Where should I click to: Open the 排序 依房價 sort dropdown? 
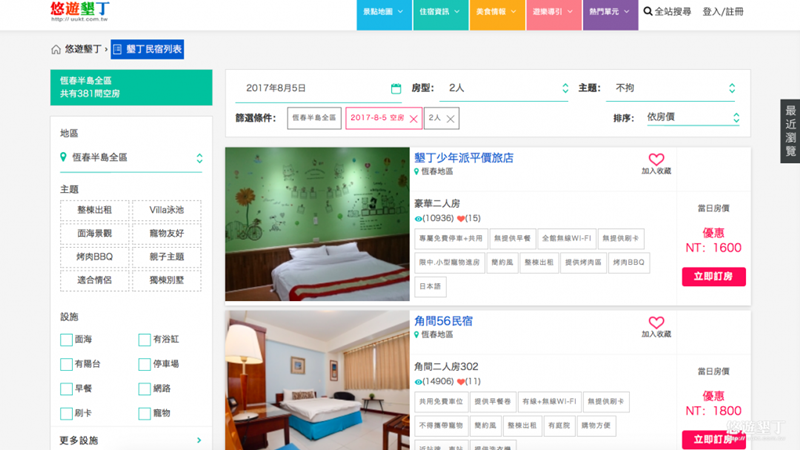click(x=692, y=118)
